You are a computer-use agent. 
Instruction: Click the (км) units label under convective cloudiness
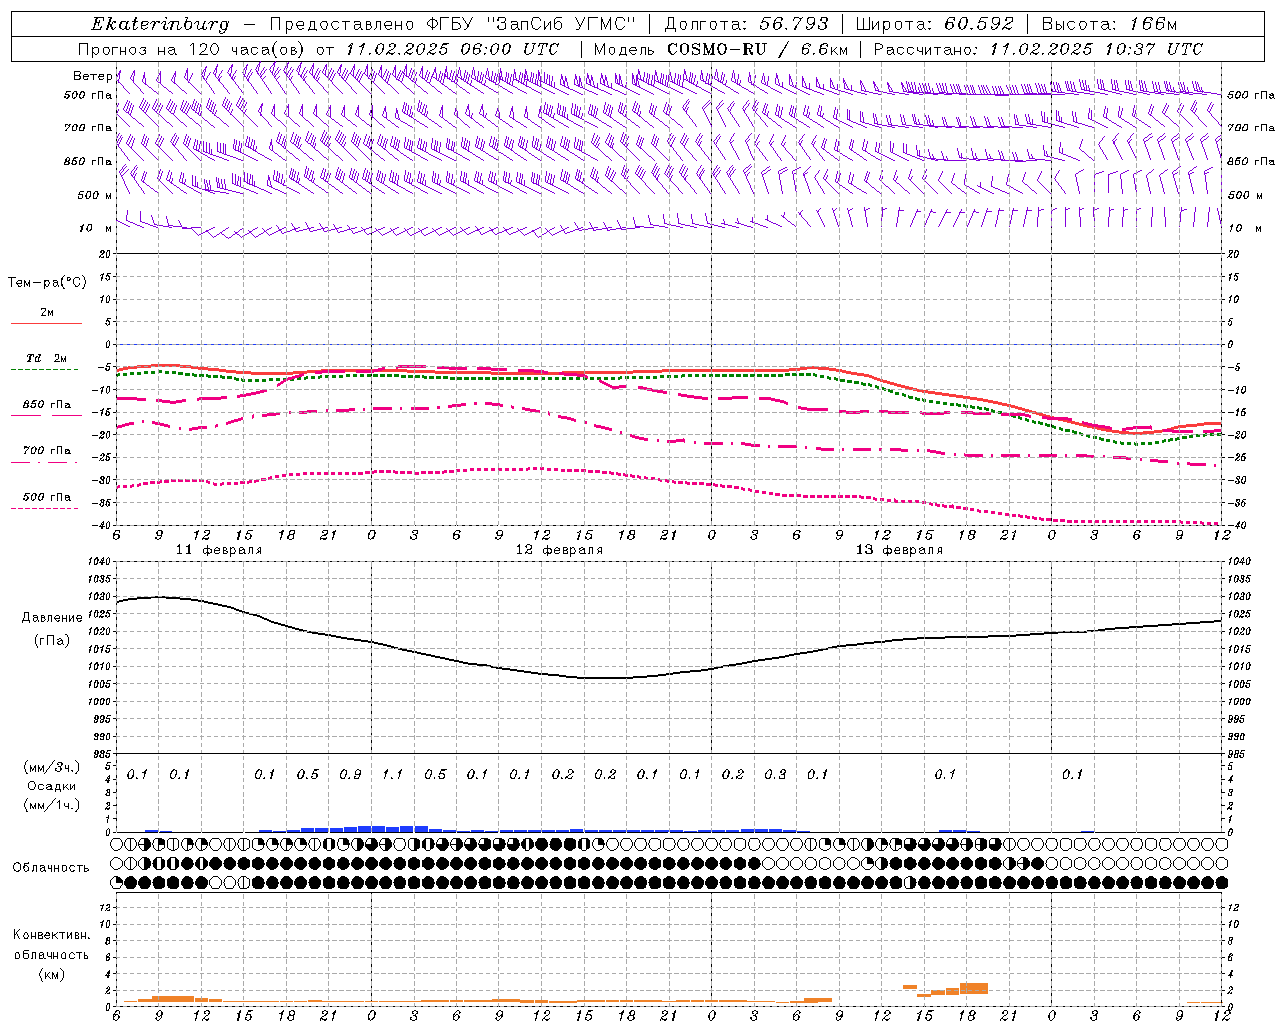51,974
